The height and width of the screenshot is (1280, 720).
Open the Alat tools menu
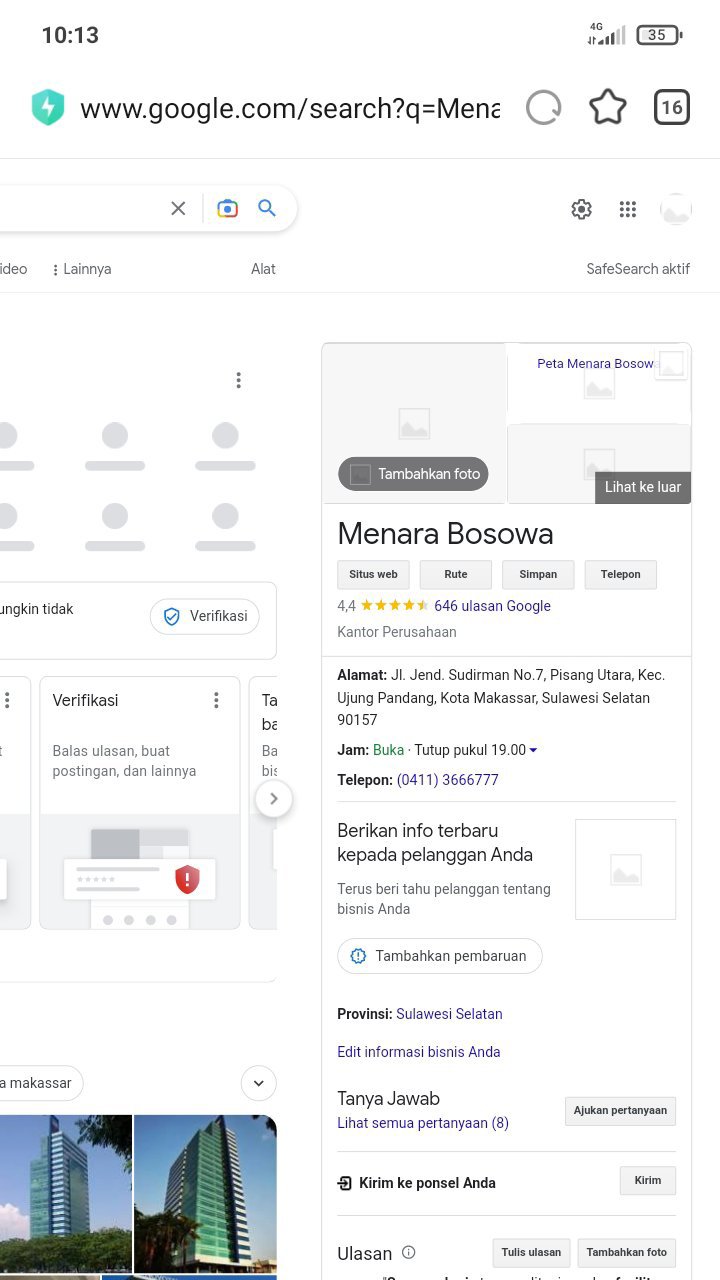click(x=263, y=269)
